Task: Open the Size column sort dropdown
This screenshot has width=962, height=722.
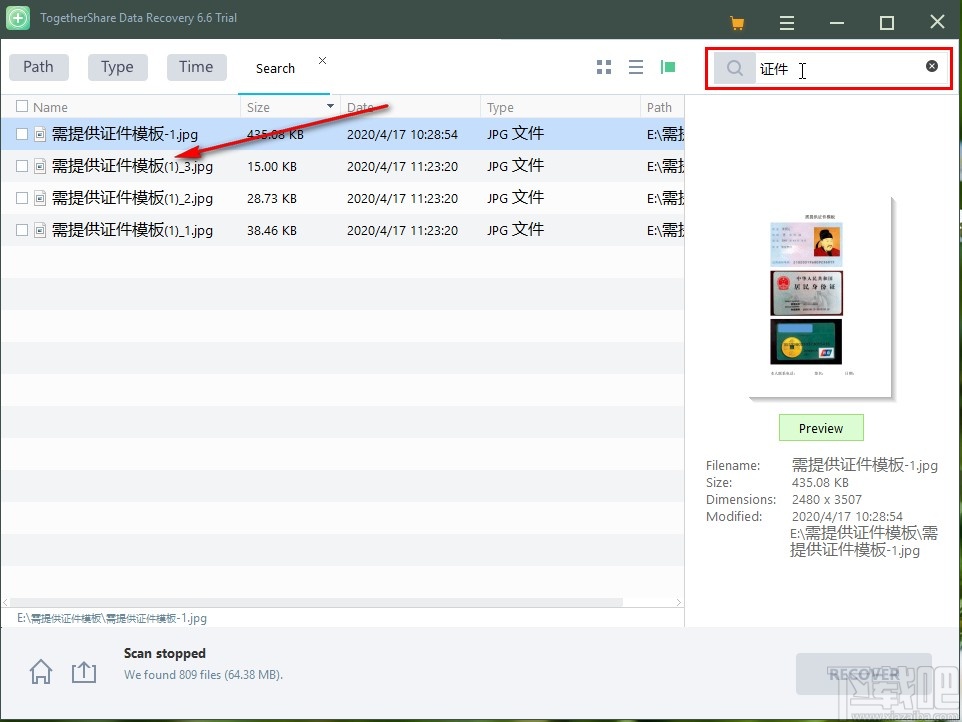Action: click(330, 106)
